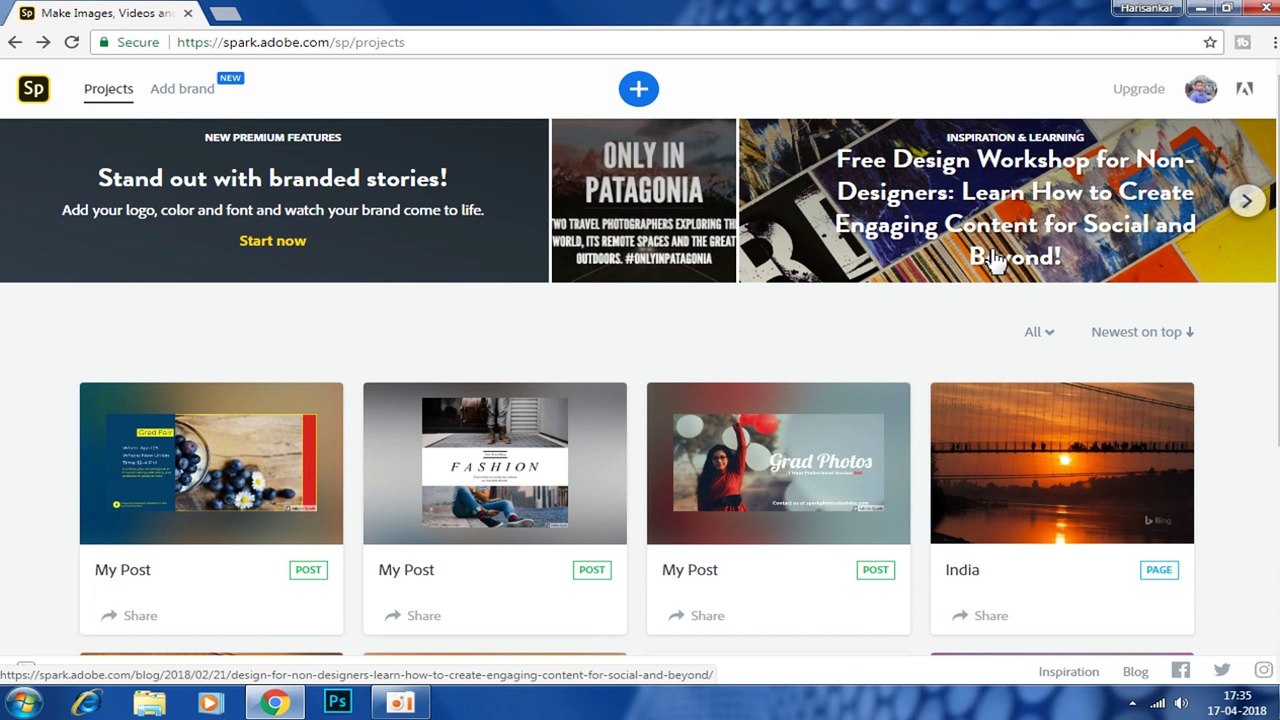The width and height of the screenshot is (1280, 720).
Task: Create a new project with the blue plus button
Action: [639, 89]
